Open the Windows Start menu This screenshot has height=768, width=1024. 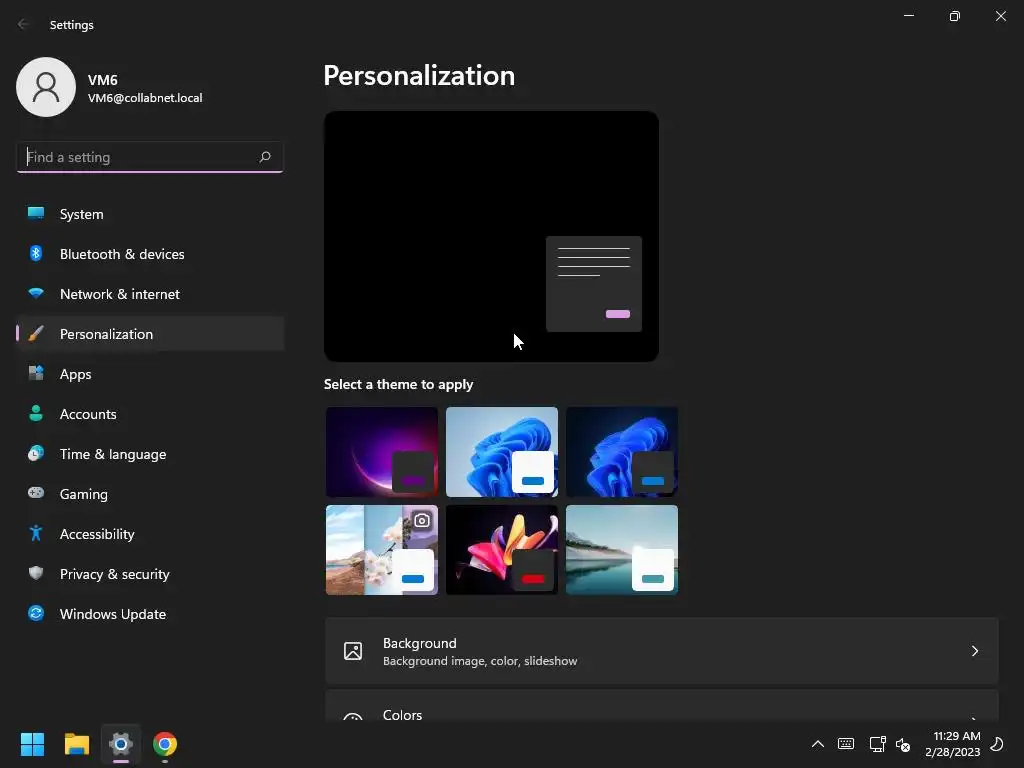(x=32, y=744)
